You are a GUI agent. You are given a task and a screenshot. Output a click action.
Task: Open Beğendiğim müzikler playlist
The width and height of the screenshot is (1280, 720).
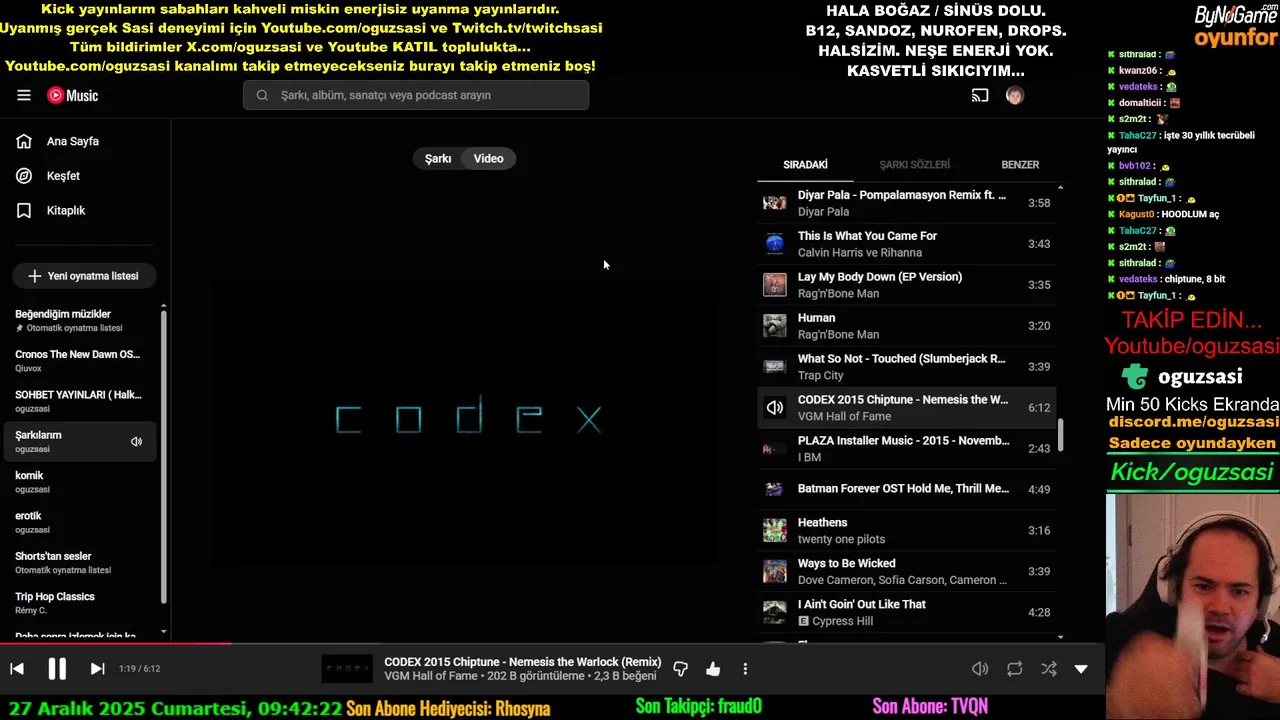80,320
